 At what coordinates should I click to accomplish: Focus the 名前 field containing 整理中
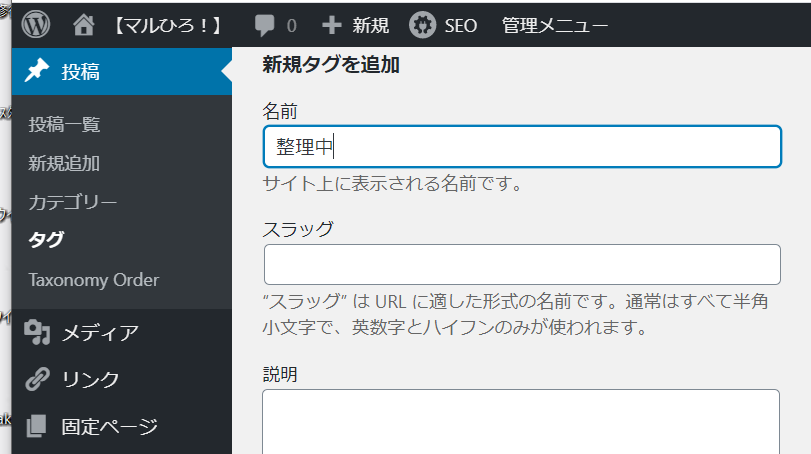tap(522, 146)
